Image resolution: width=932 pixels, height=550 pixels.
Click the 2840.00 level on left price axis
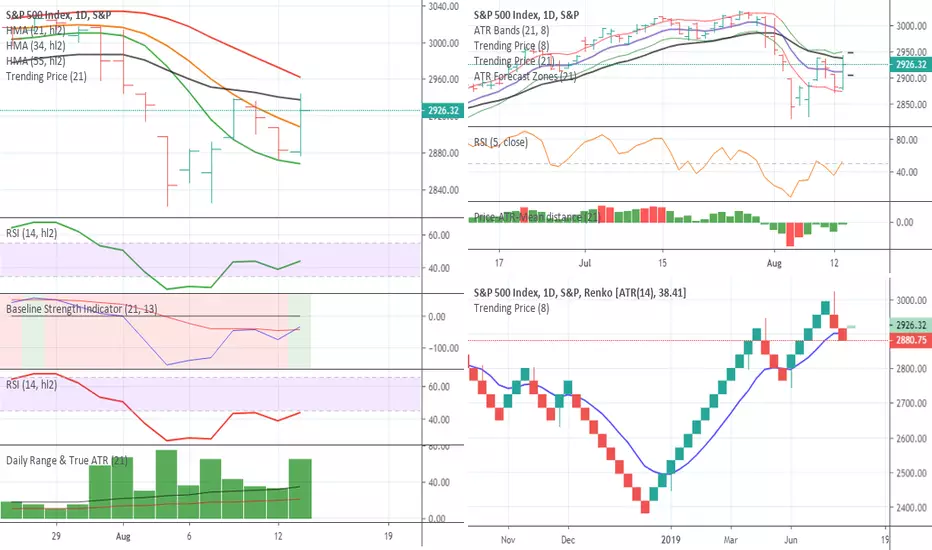[443, 190]
